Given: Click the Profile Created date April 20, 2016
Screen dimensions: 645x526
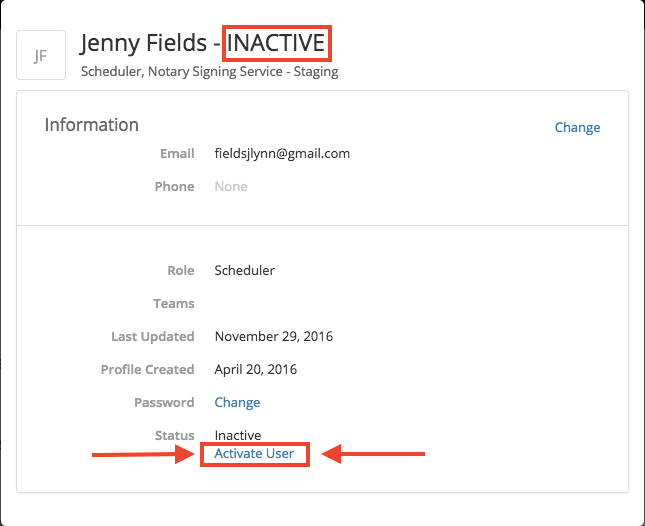Looking at the screenshot, I should [x=255, y=369].
